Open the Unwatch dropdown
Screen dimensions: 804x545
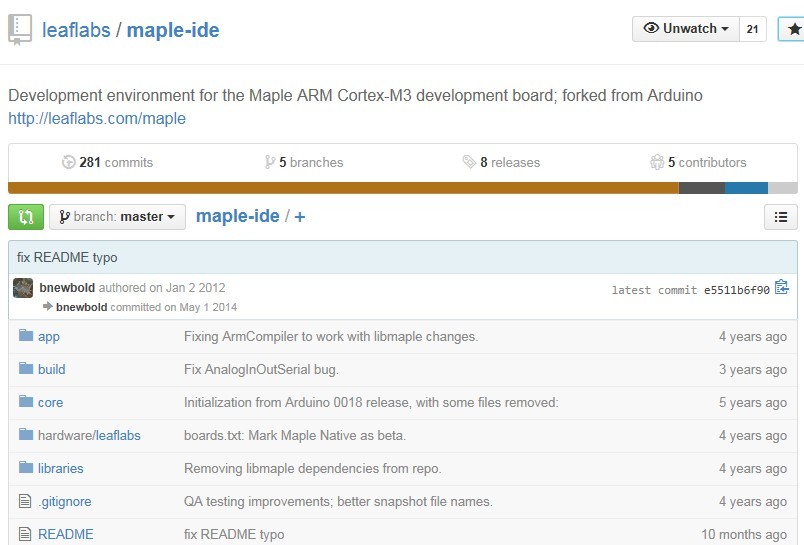[x=686, y=29]
